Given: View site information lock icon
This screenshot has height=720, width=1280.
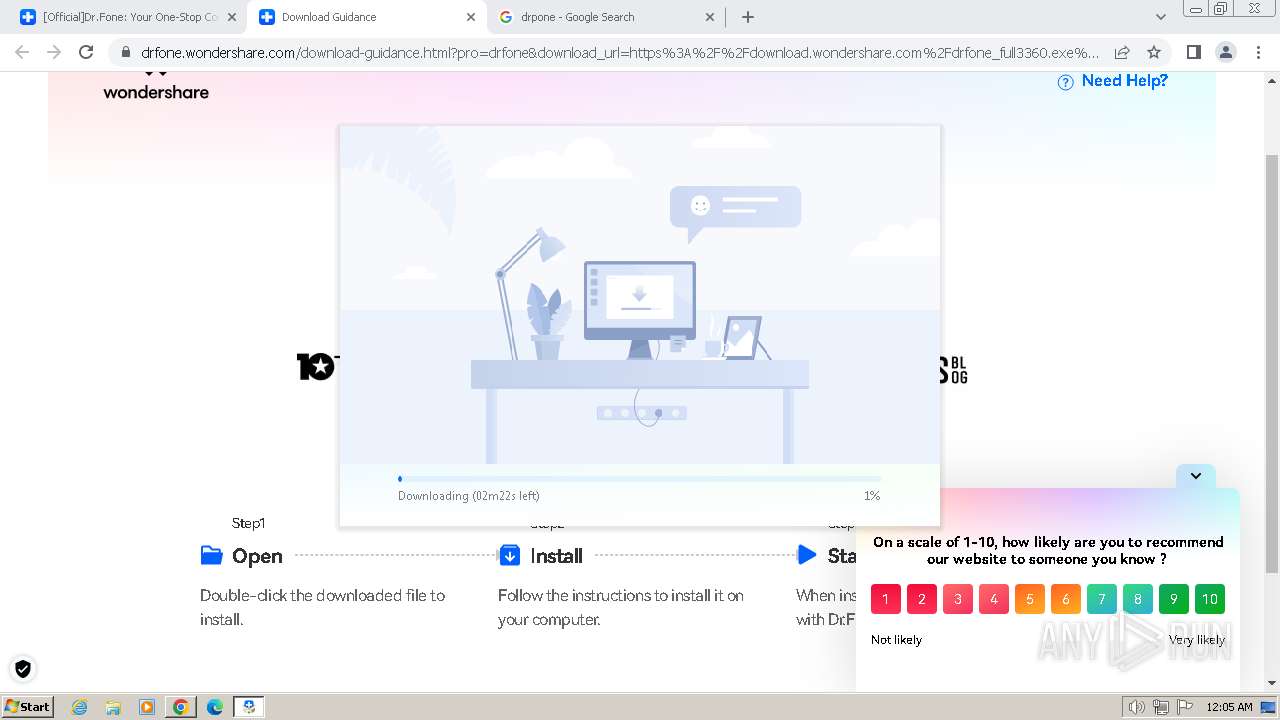Looking at the screenshot, I should [x=125, y=53].
